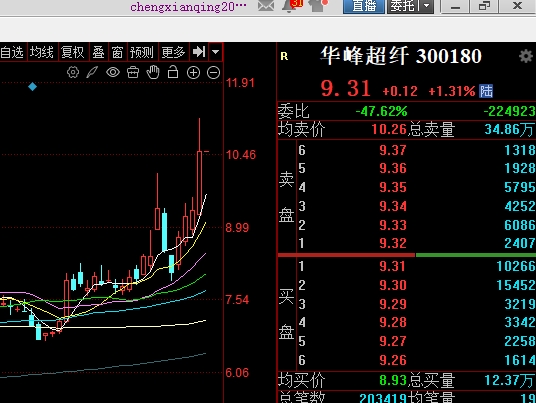Select the drawing pen tool icon
This screenshot has height=403, width=536.
click(x=92, y=72)
